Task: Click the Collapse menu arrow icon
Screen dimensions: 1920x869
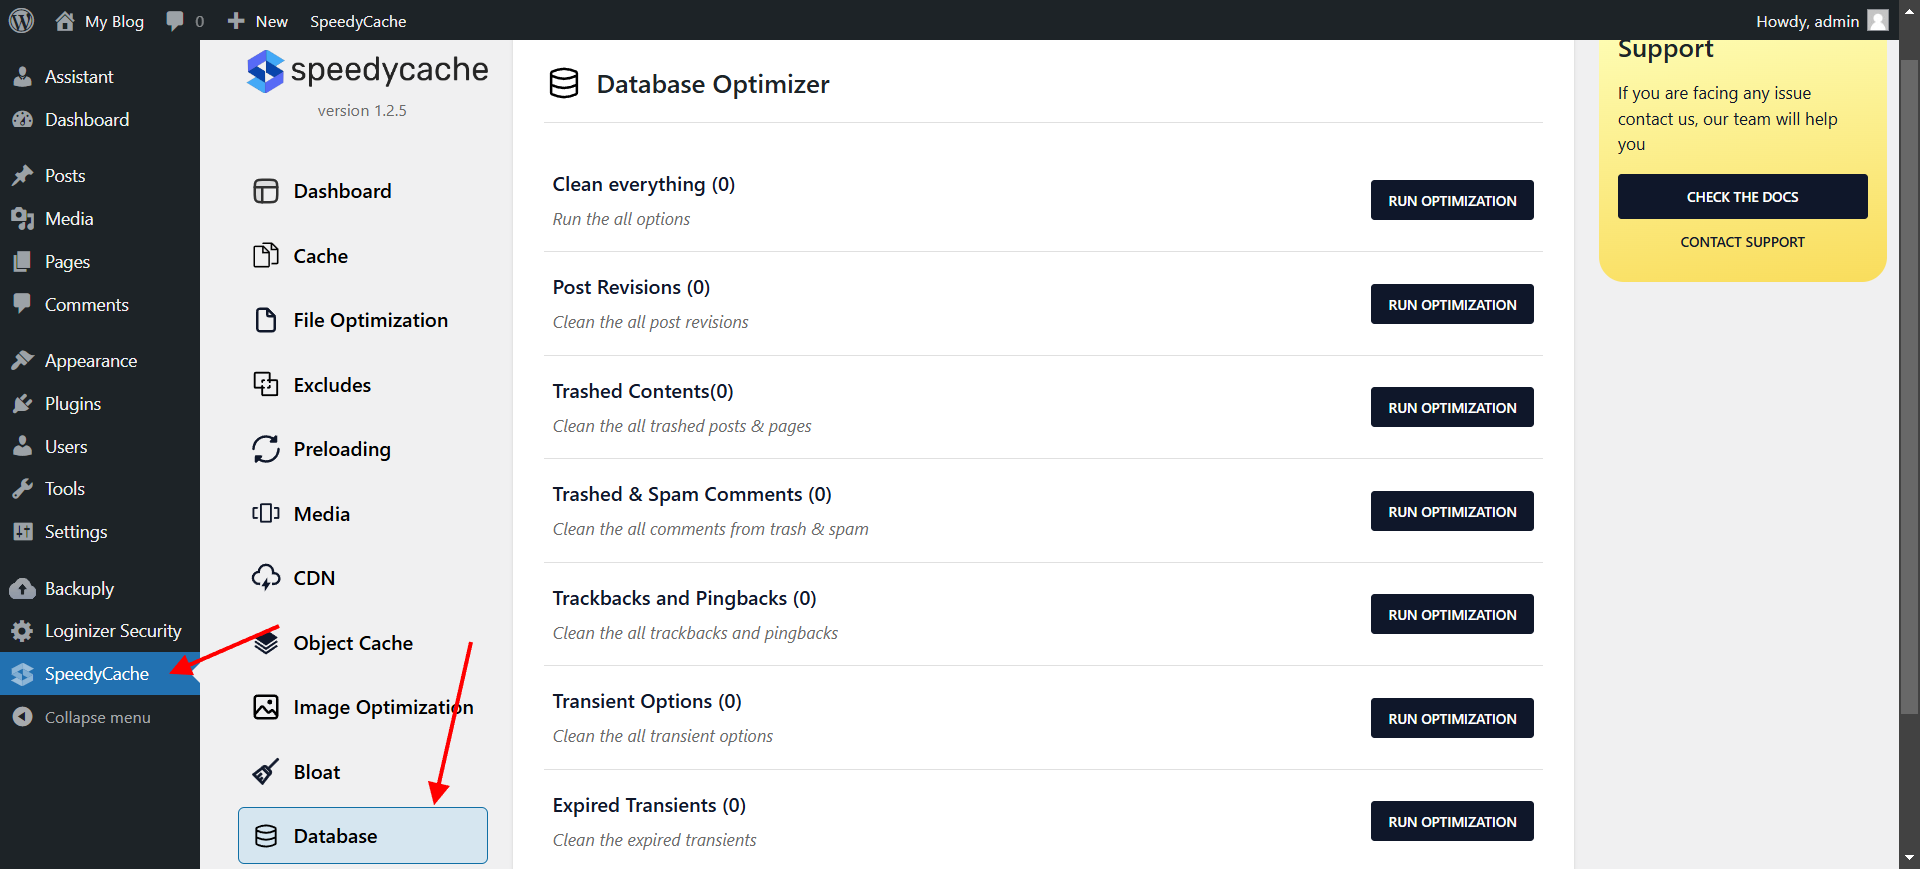Action: pyautogui.click(x=23, y=717)
